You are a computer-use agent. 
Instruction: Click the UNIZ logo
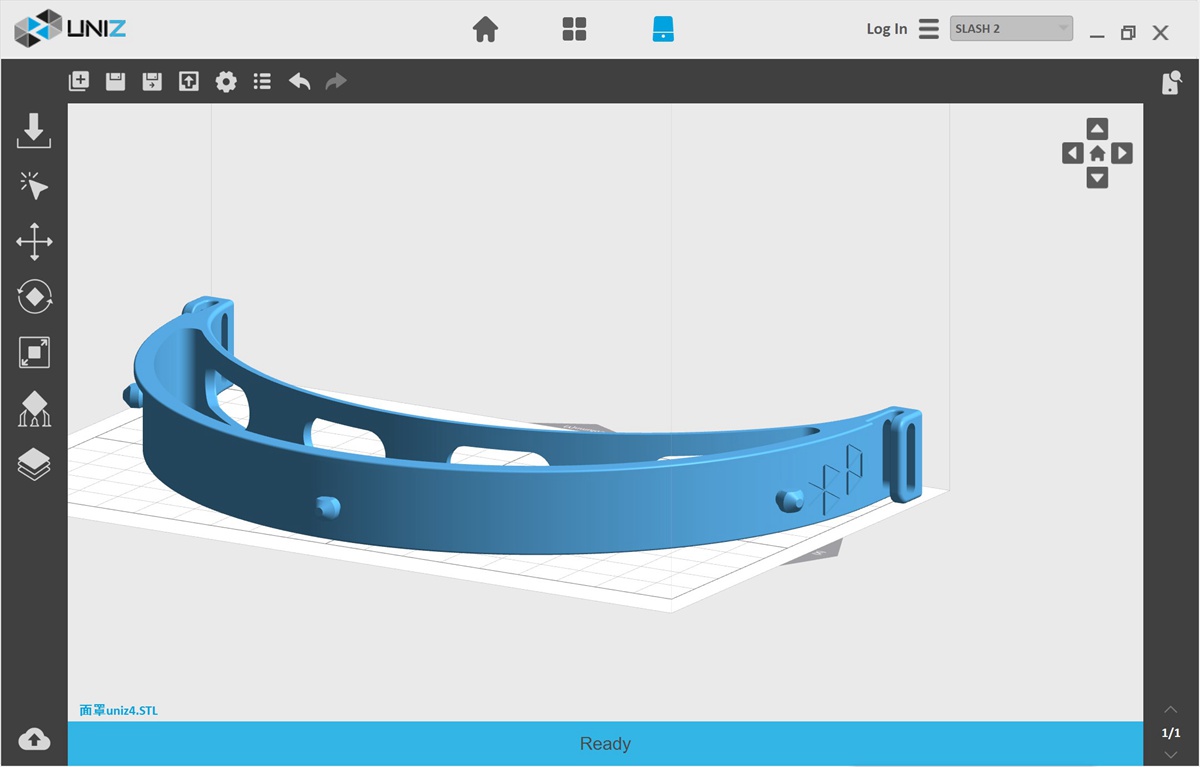(x=70, y=29)
